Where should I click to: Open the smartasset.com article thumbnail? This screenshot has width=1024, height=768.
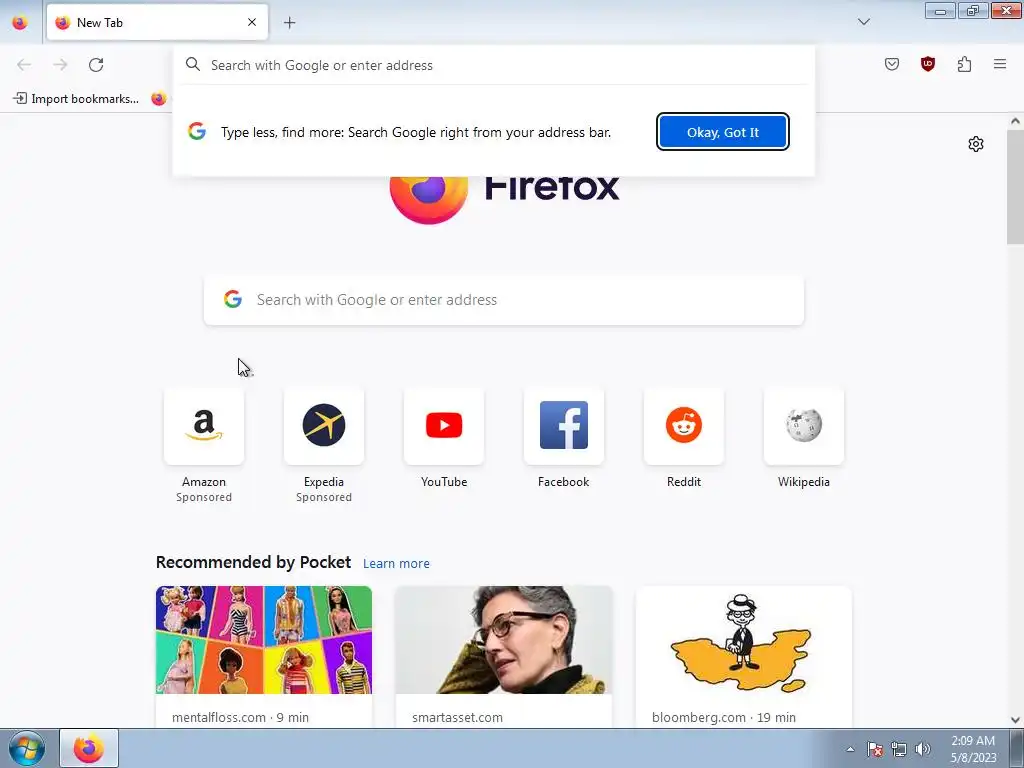[504, 640]
